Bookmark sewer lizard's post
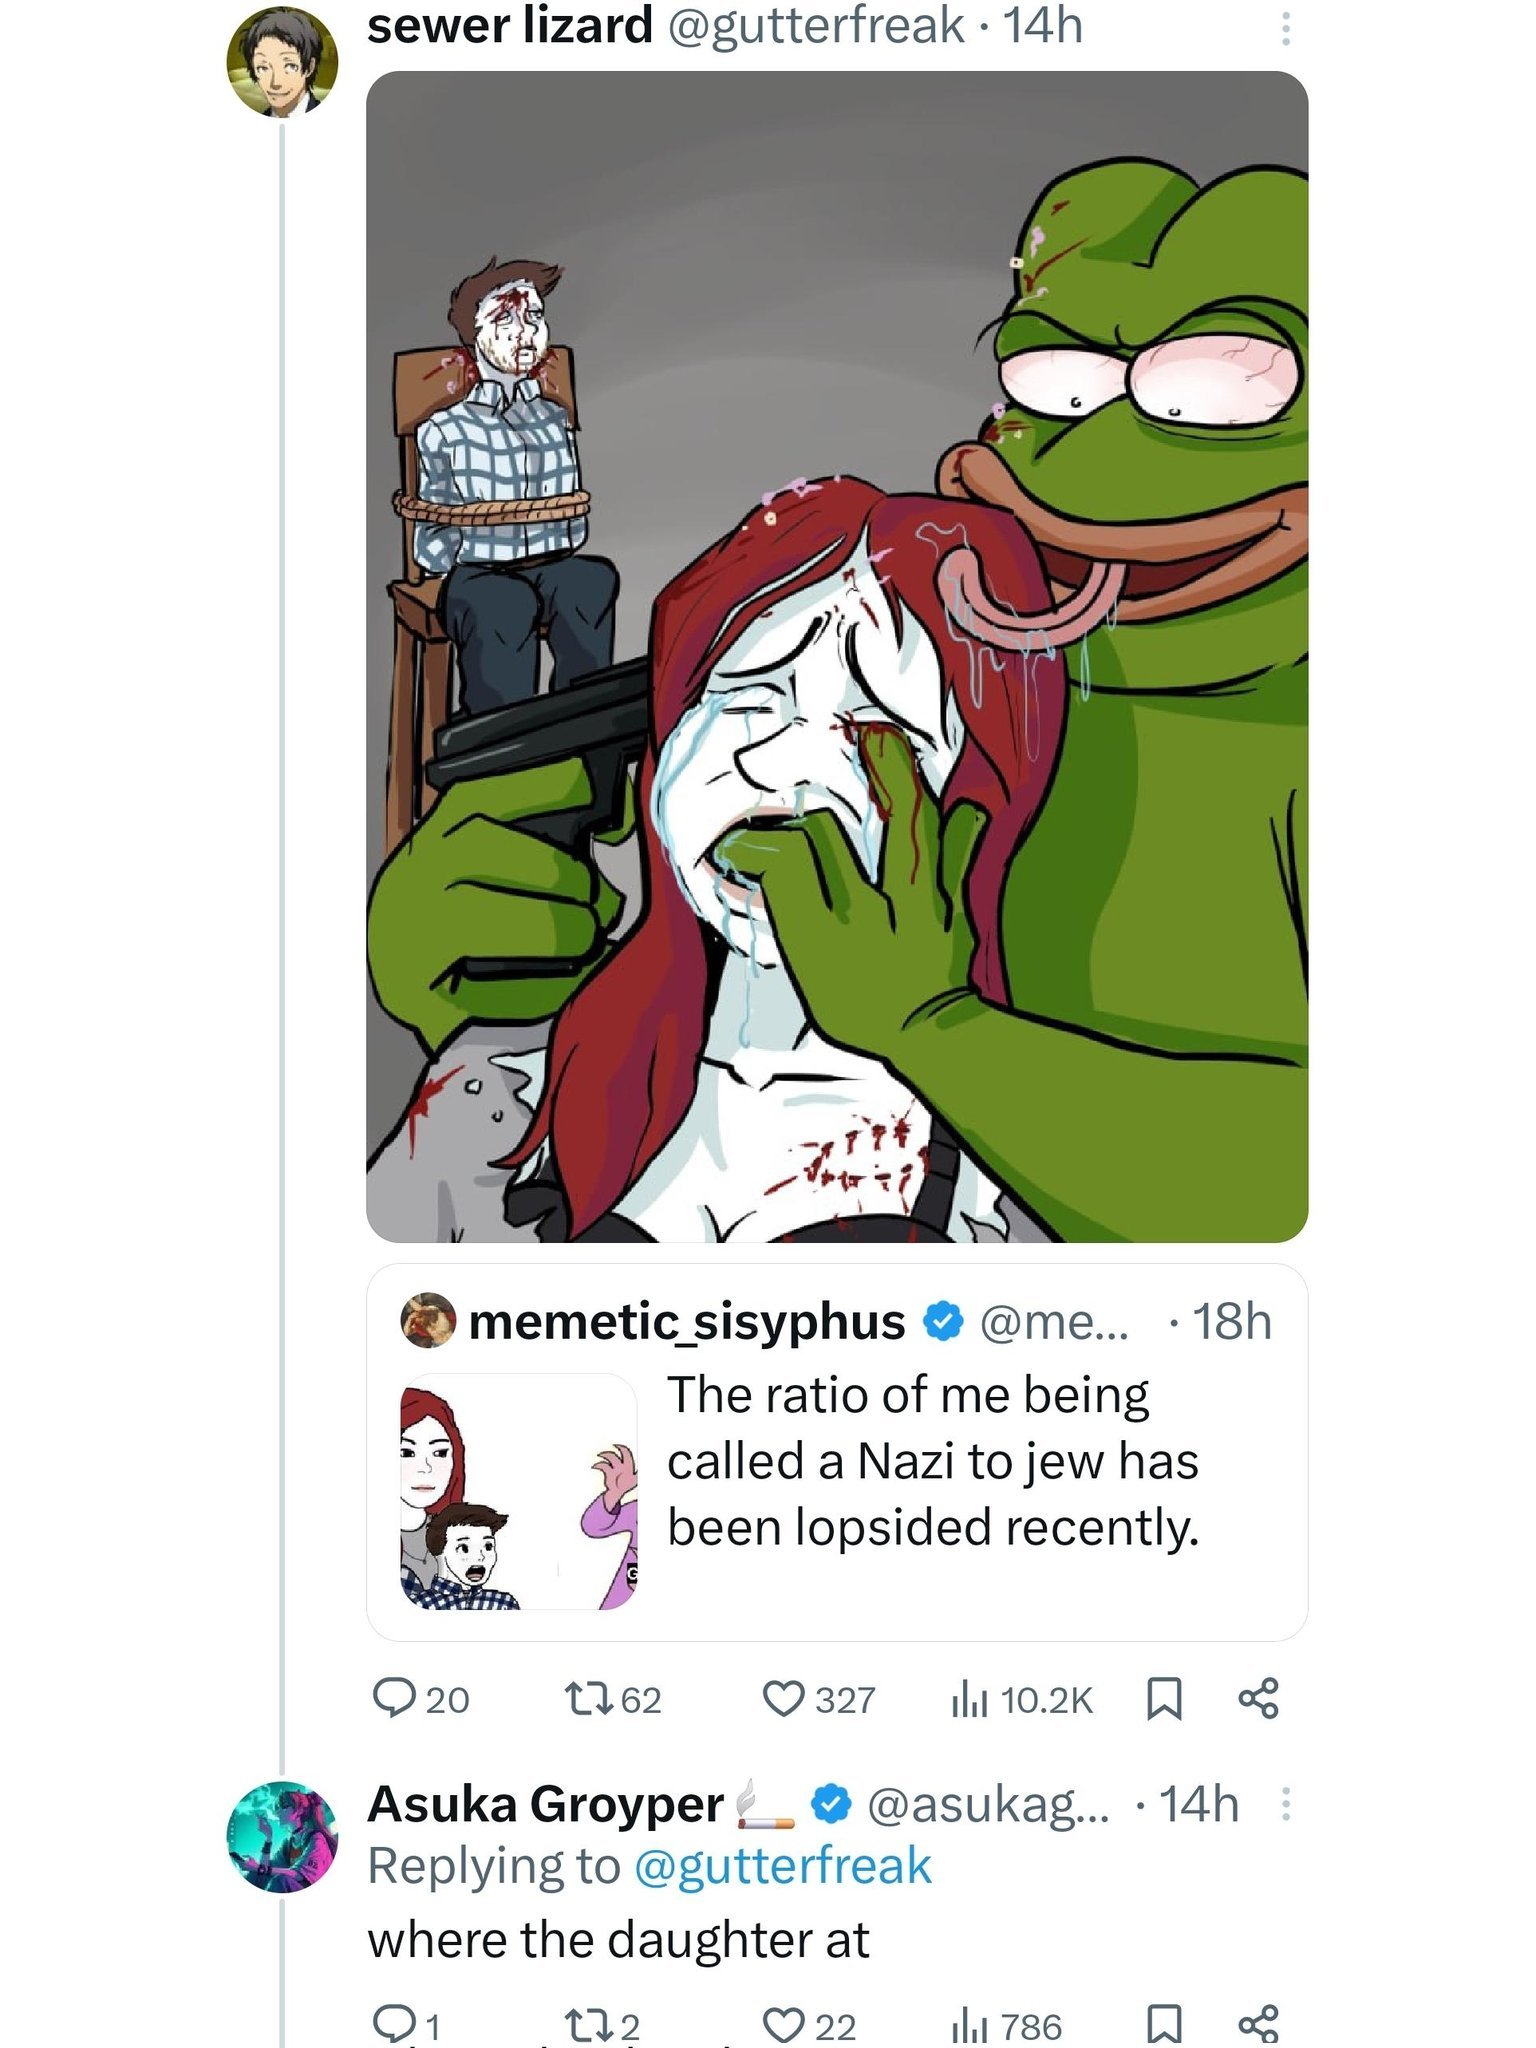 [x=1163, y=1698]
